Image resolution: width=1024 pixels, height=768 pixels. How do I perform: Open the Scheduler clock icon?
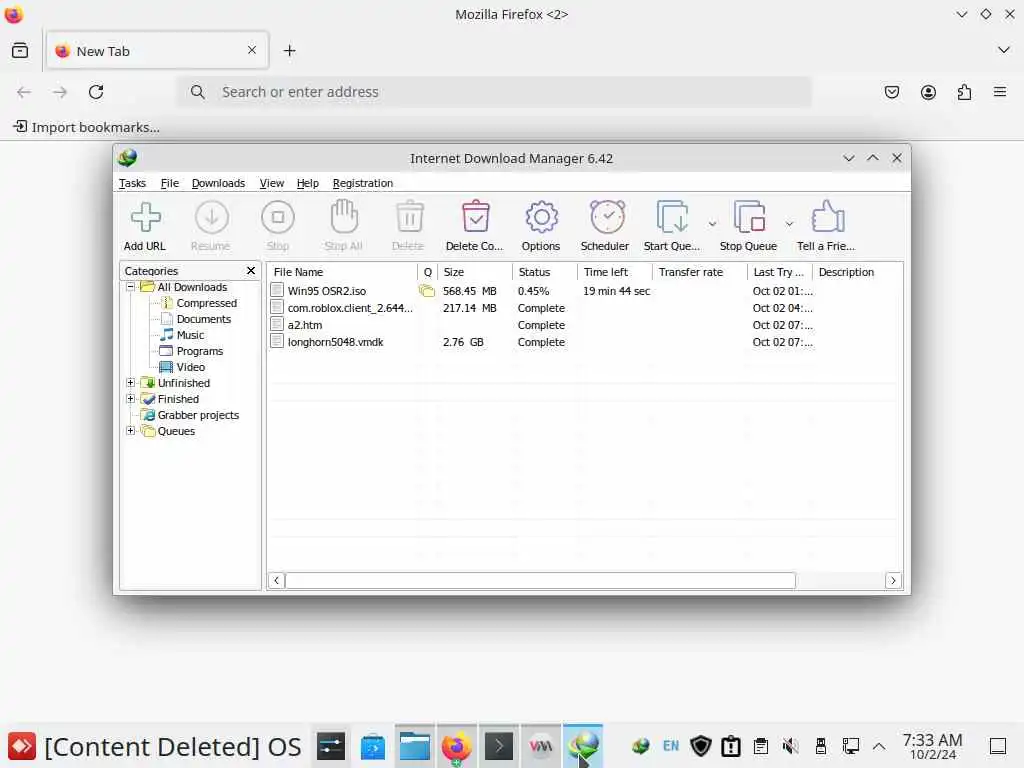coord(607,217)
